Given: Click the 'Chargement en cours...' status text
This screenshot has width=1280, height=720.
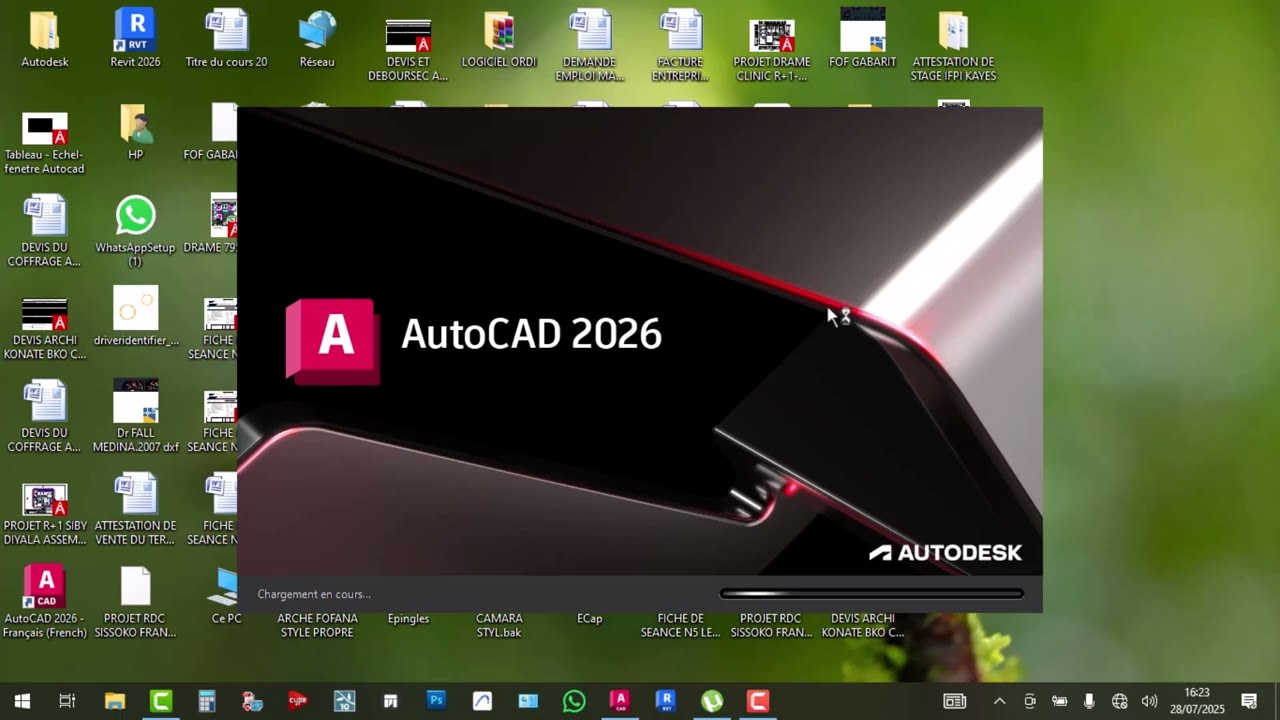Looking at the screenshot, I should (x=314, y=594).
